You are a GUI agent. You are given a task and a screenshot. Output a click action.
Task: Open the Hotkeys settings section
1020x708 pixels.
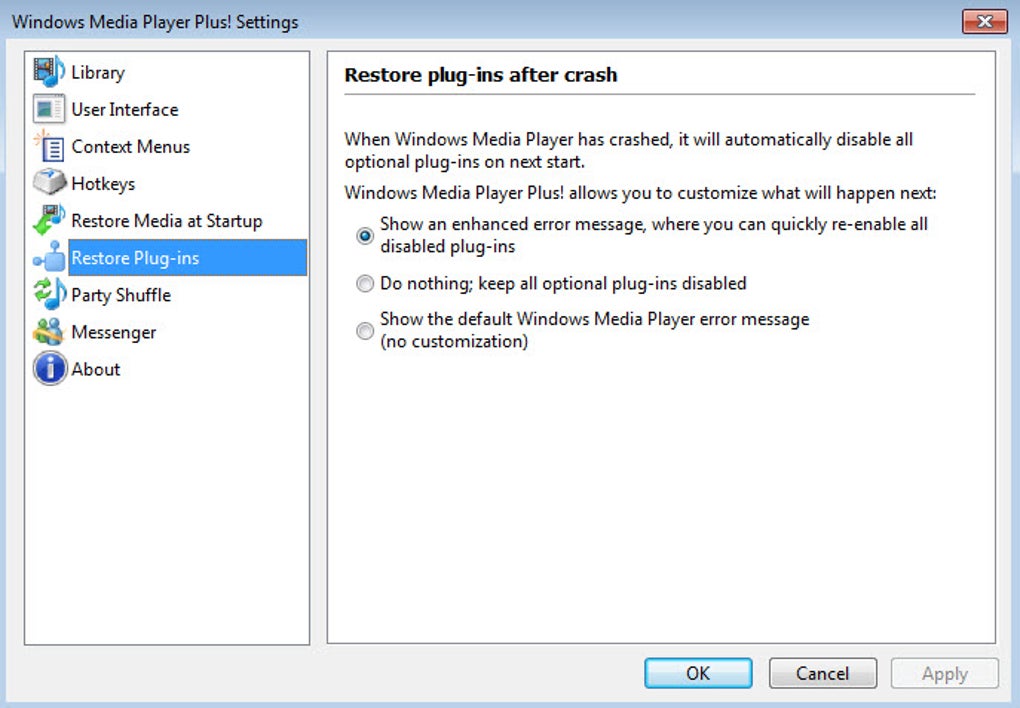tap(103, 184)
